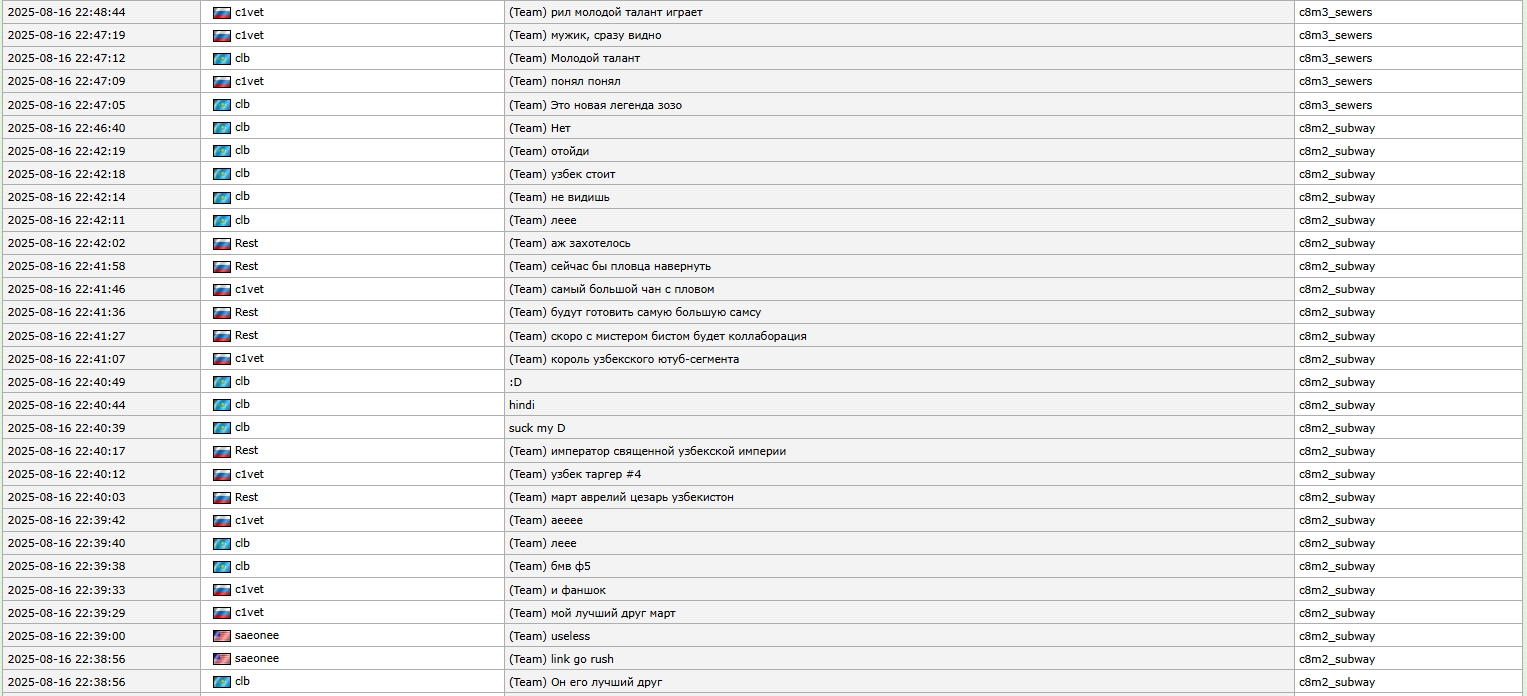Open player saeonee in the 22:39:00 row
This screenshot has width=1527, height=696.
click(x=257, y=636)
